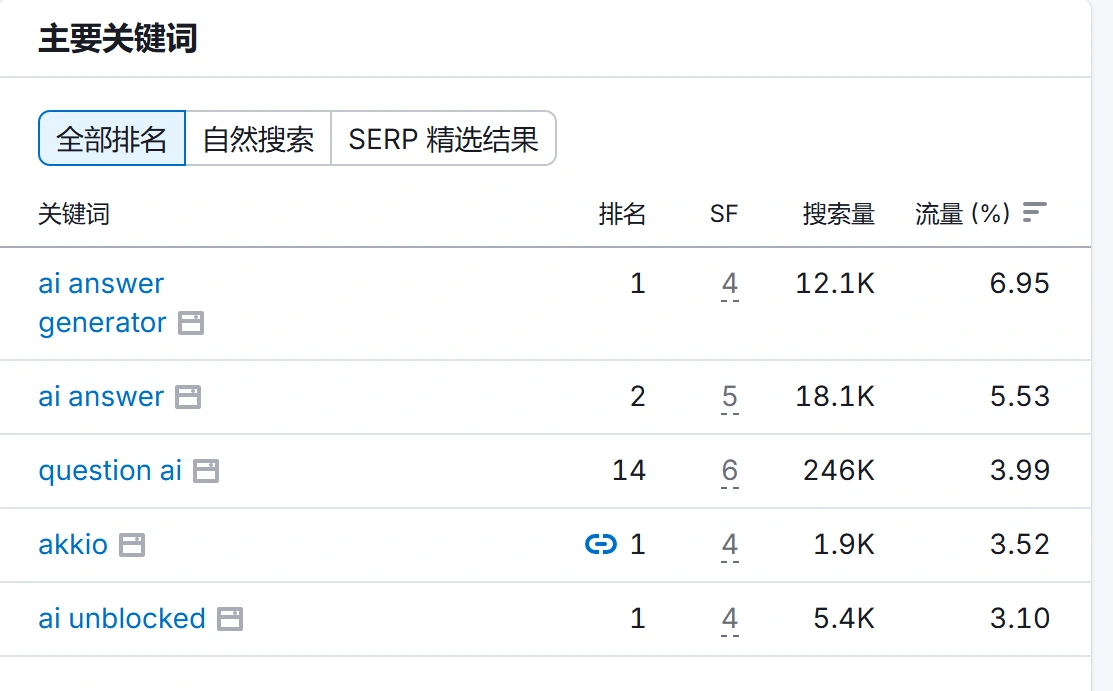Click SERP snapshot icon beside ai answer
Image resolution: width=1113 pixels, height=691 pixels.
click(x=188, y=397)
